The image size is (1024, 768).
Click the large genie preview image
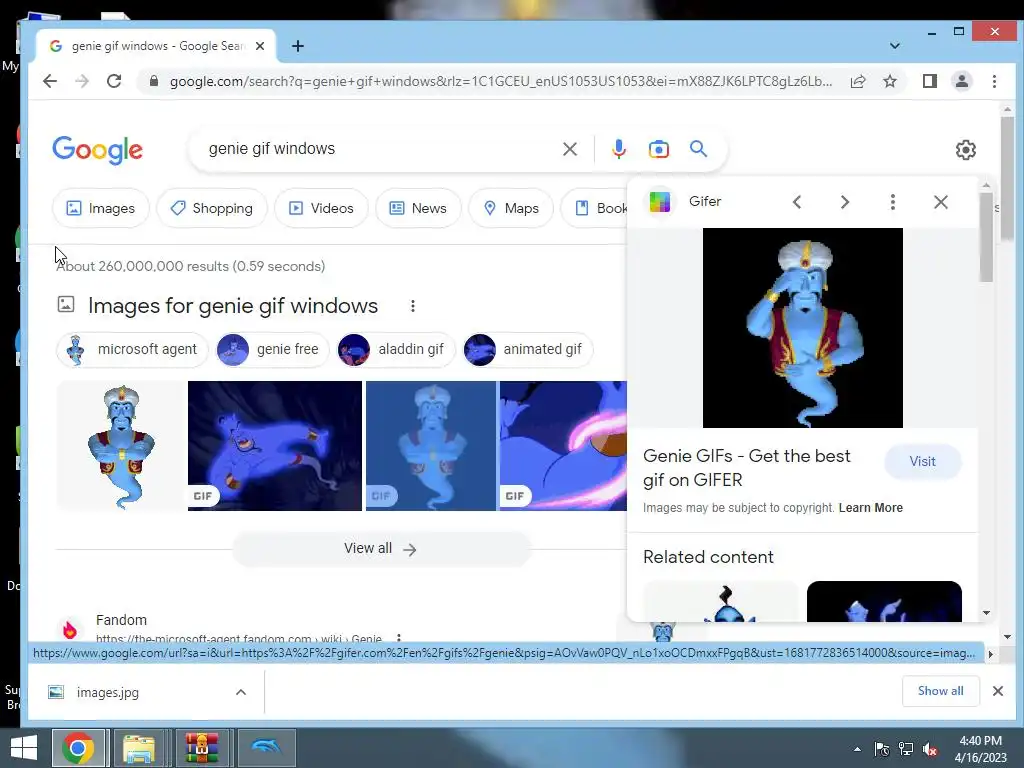pyautogui.click(x=803, y=328)
